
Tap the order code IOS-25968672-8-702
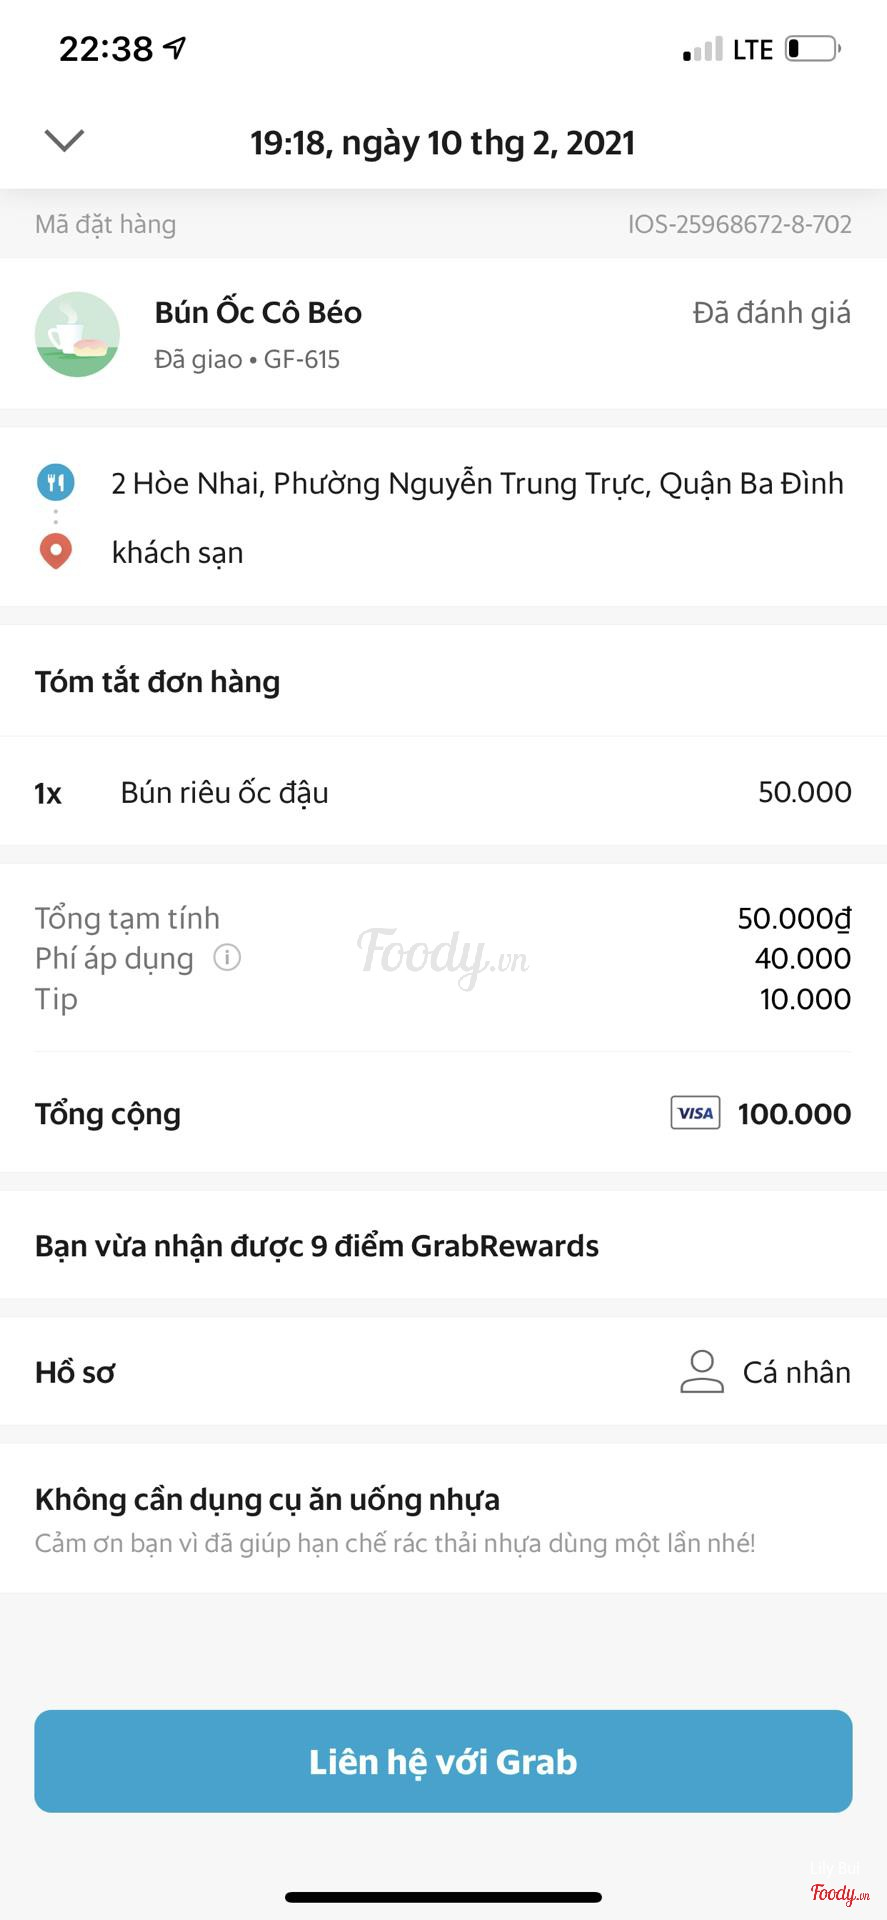pos(739,224)
